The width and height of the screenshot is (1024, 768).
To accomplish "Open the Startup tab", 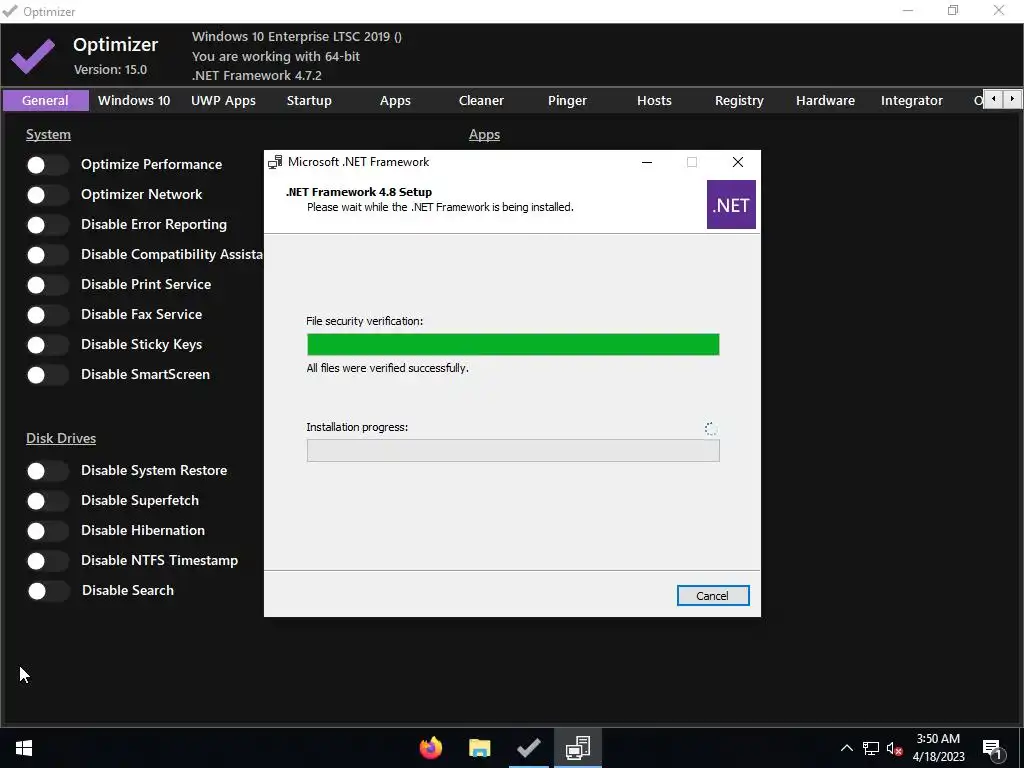I will tap(309, 101).
